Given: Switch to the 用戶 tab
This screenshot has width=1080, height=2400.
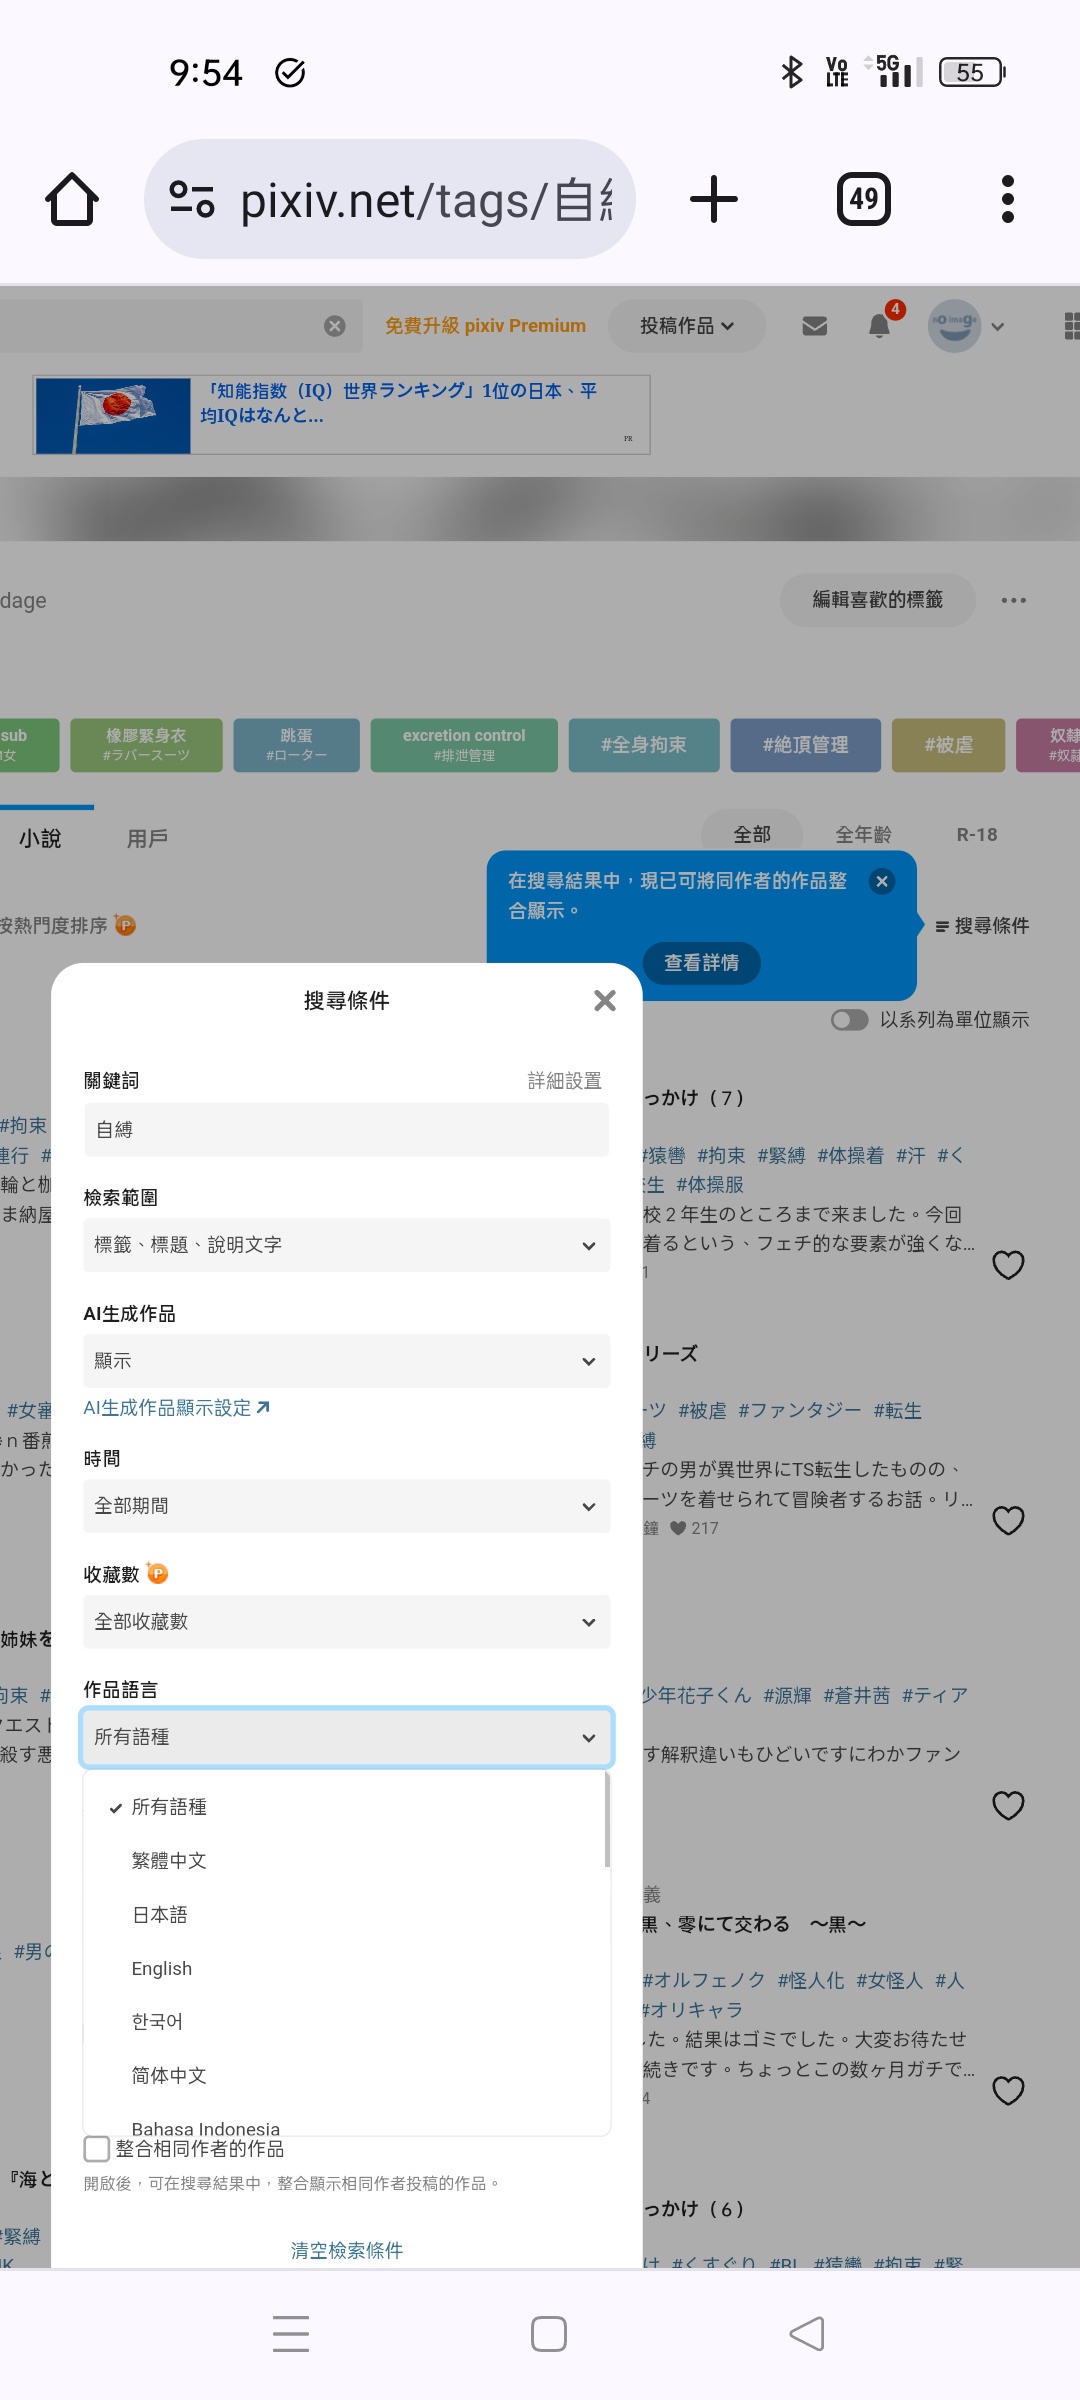Looking at the screenshot, I should click(147, 838).
